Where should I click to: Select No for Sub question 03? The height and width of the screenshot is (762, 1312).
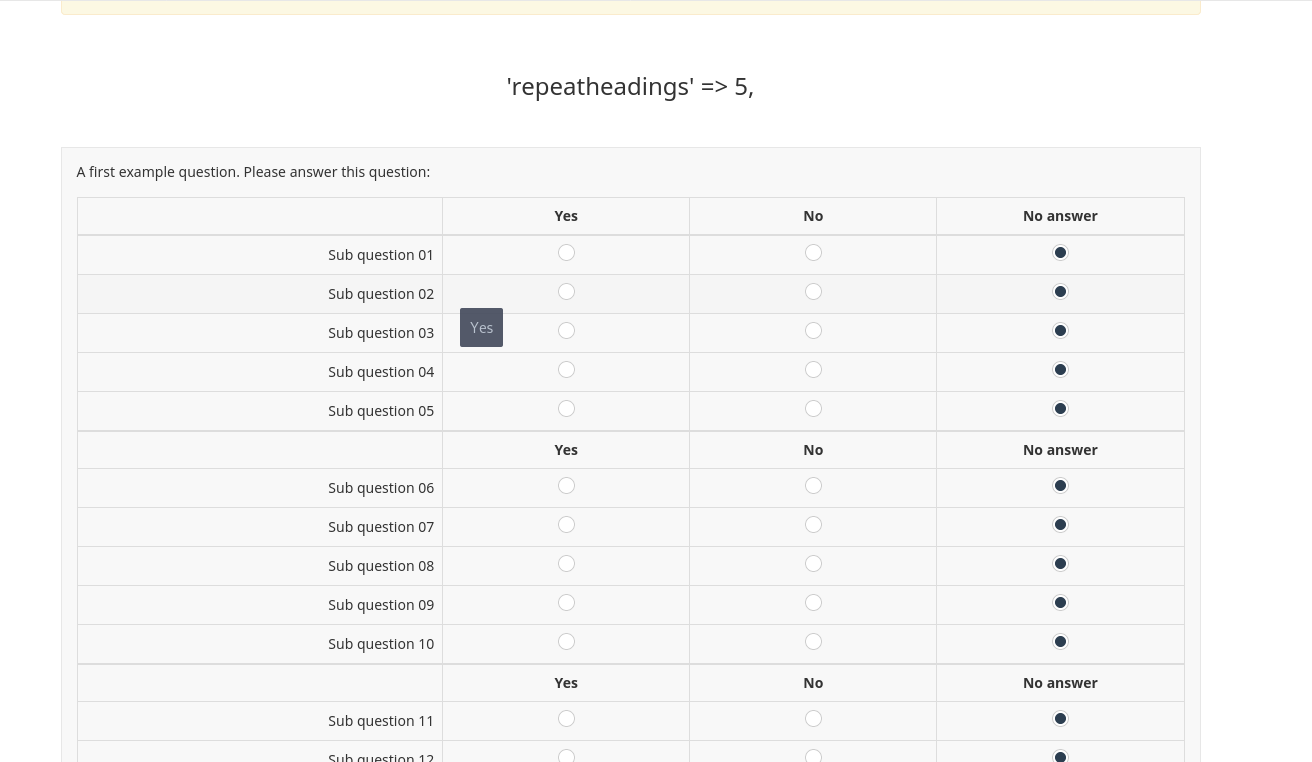tap(813, 331)
